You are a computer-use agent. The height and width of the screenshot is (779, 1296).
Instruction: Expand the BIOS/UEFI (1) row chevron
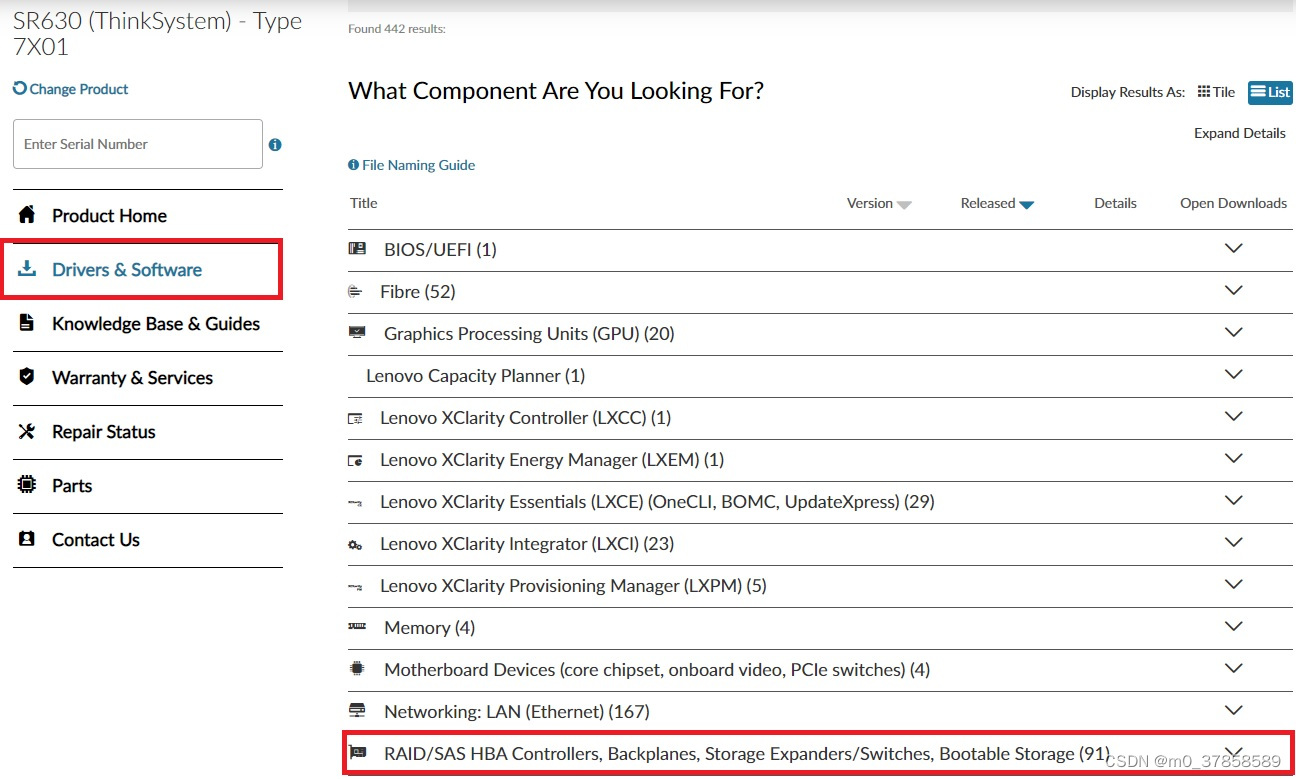(1233, 248)
